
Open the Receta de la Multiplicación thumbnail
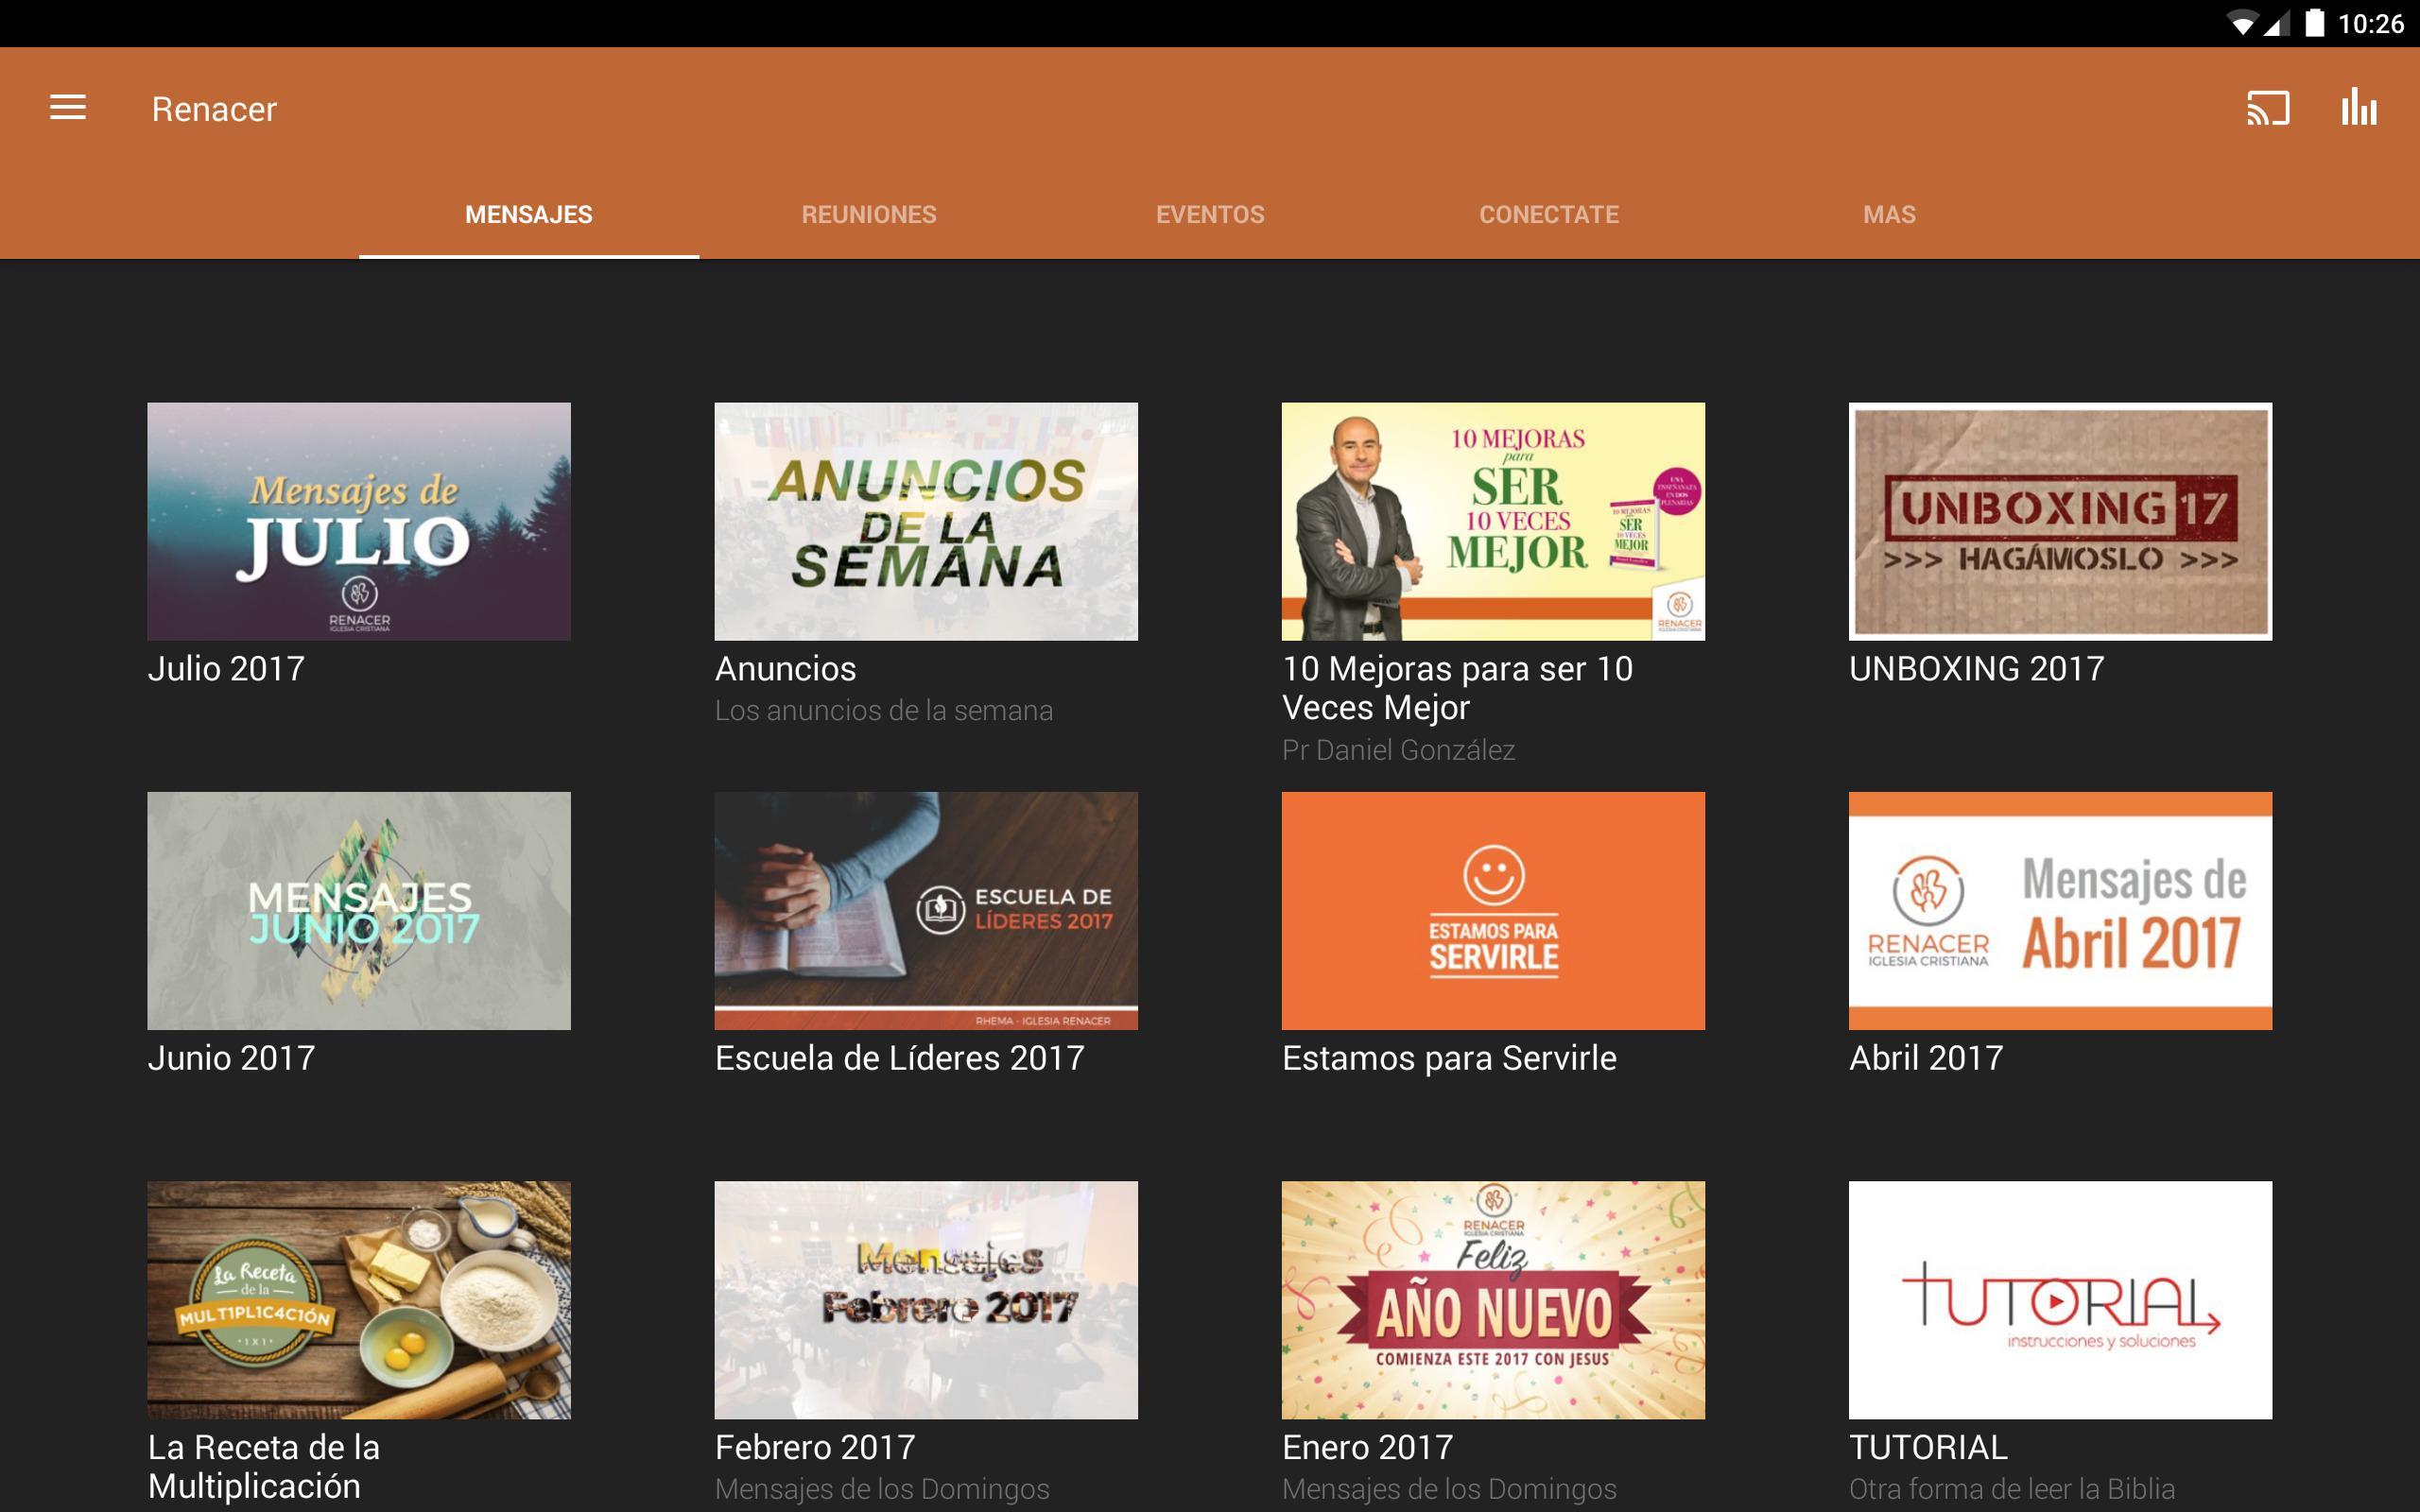pyautogui.click(x=359, y=1300)
